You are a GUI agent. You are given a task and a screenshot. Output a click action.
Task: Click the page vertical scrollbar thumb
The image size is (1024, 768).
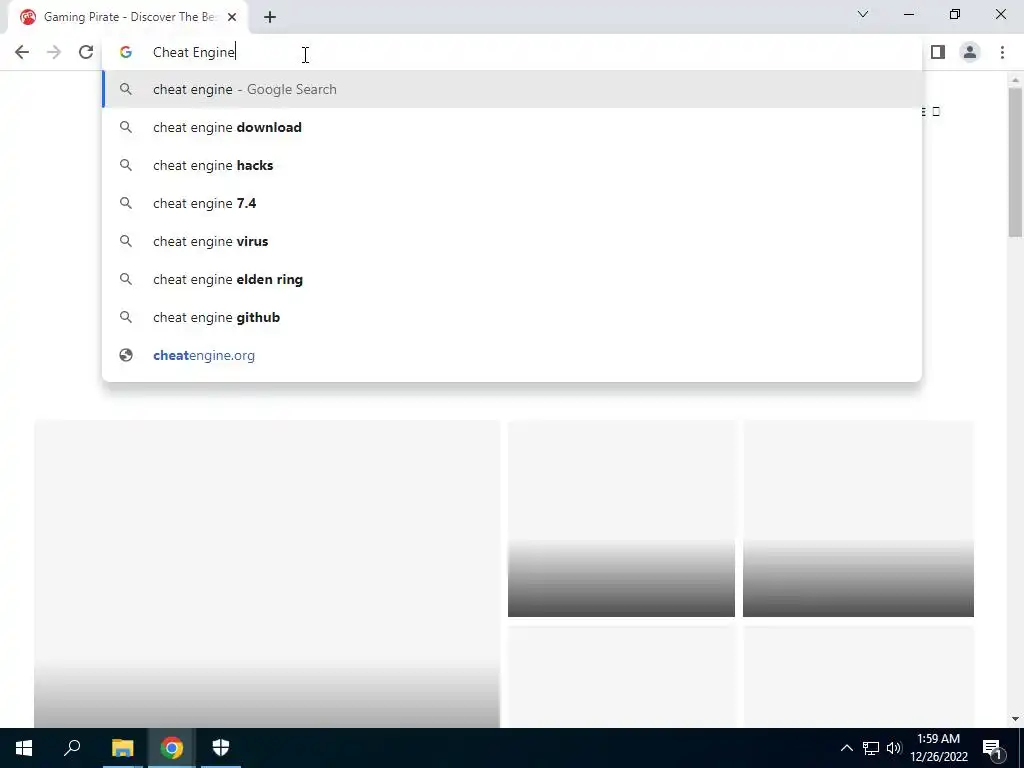click(x=1015, y=163)
